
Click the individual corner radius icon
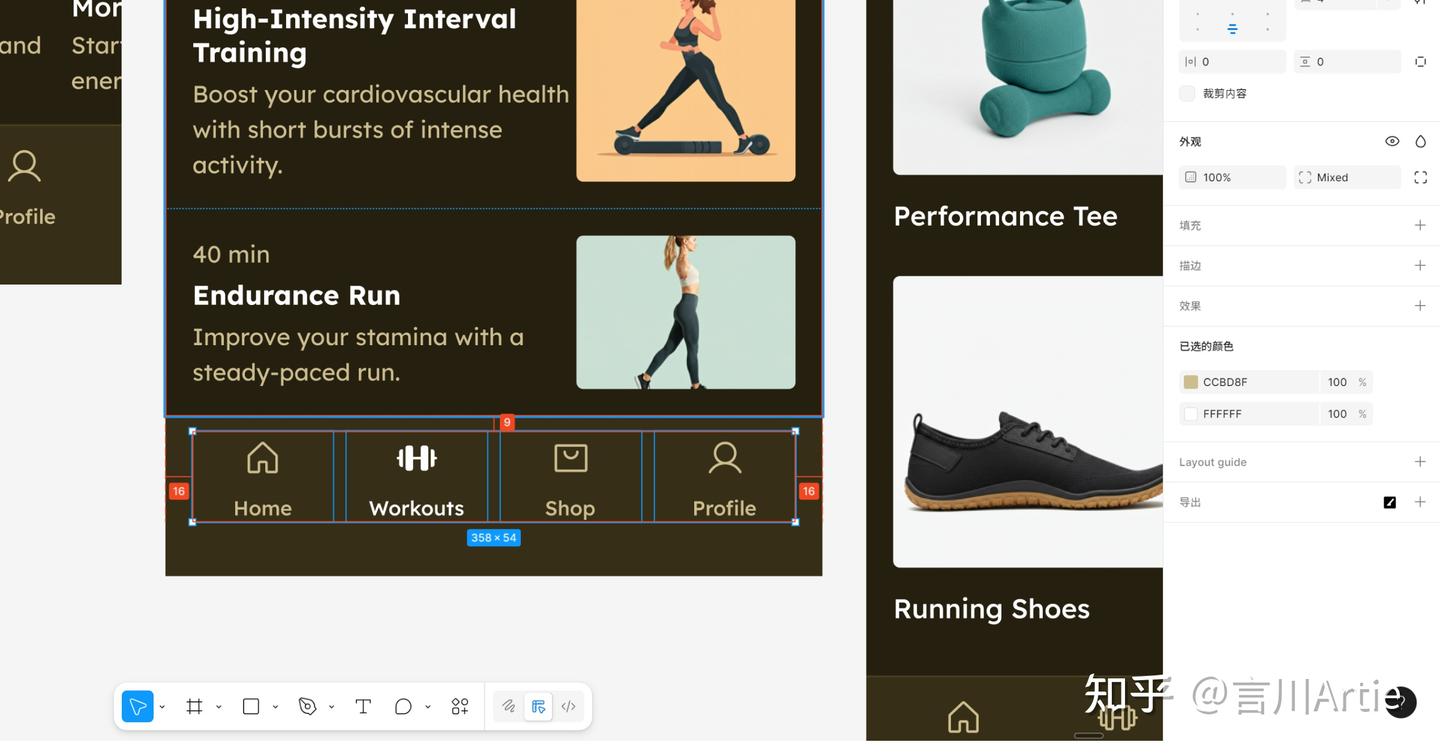1420,177
